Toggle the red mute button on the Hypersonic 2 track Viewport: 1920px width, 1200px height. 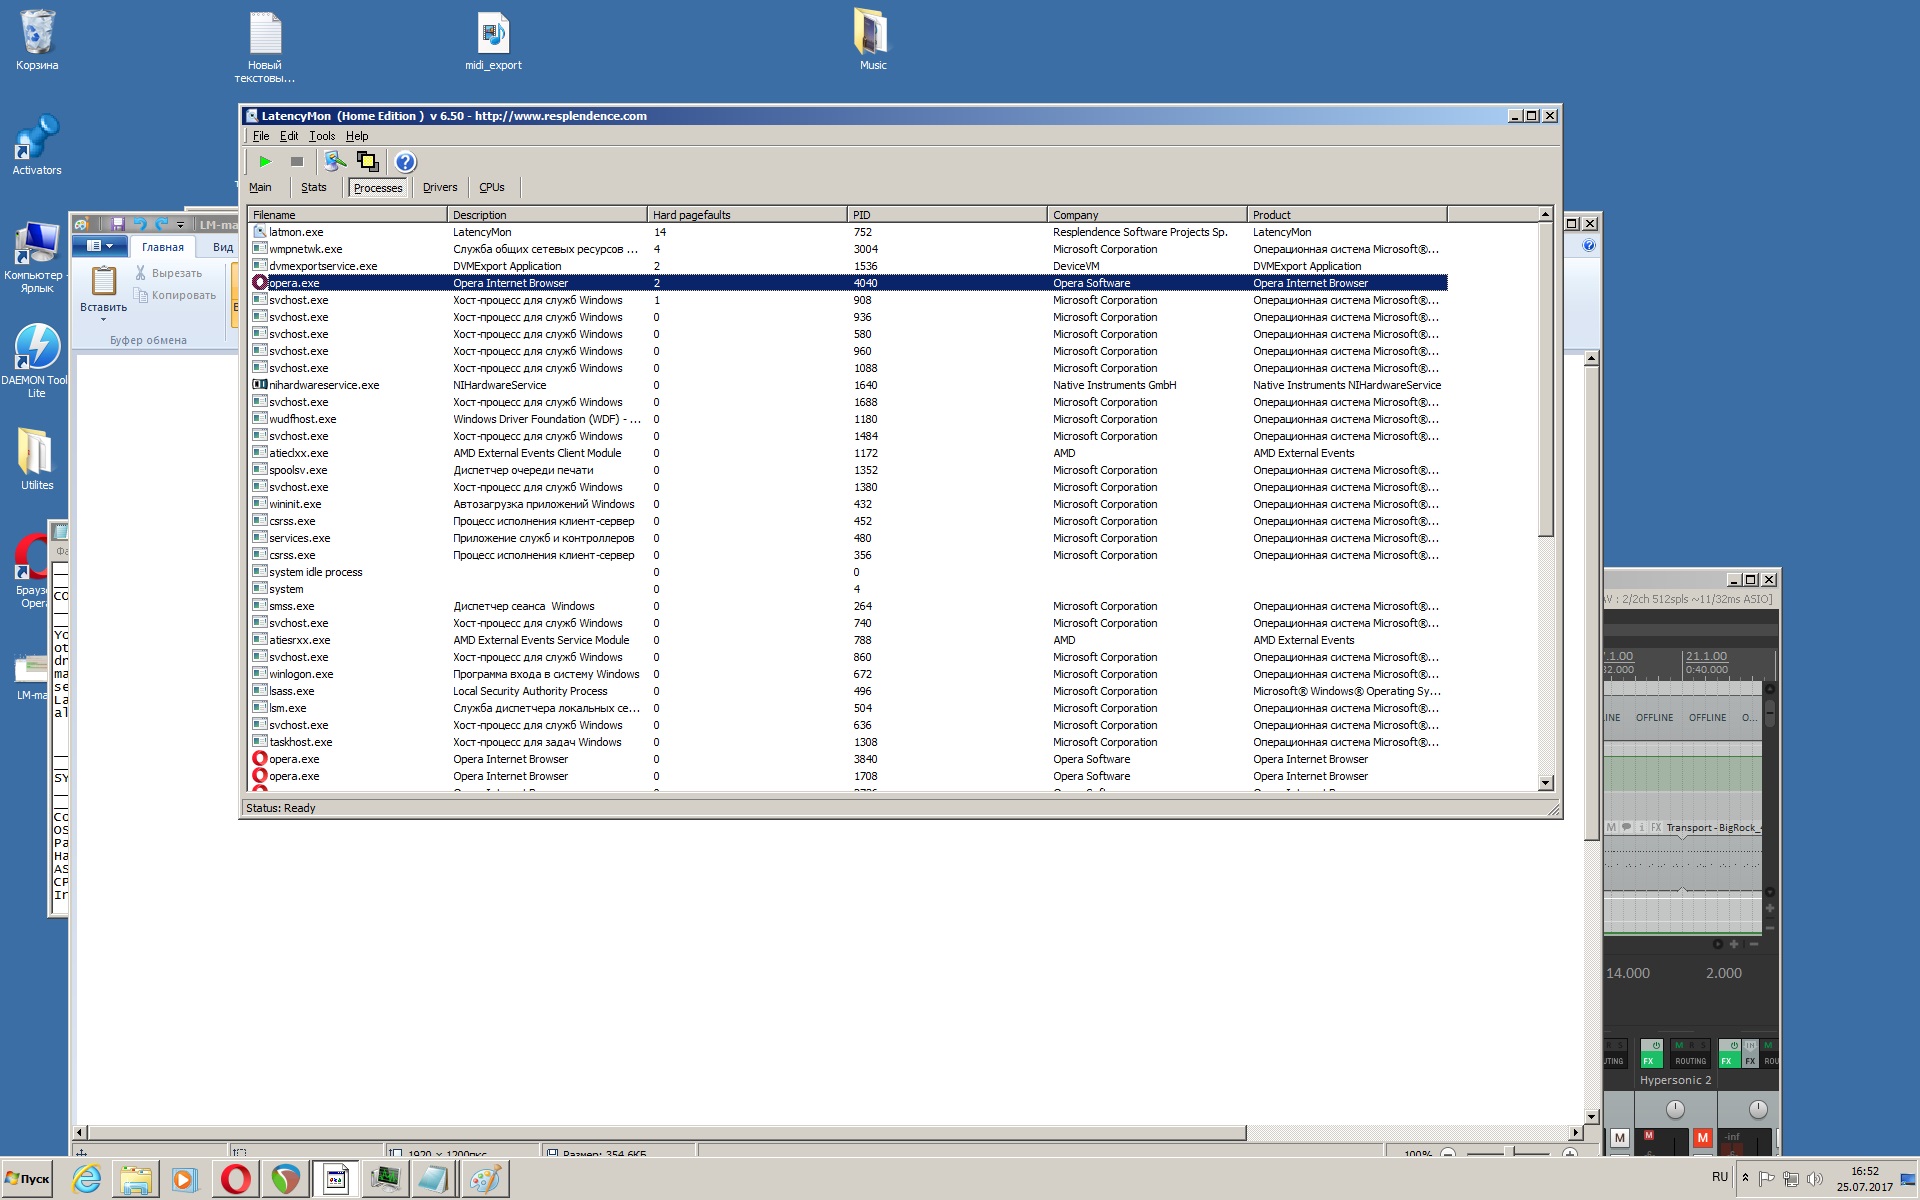point(1702,1138)
